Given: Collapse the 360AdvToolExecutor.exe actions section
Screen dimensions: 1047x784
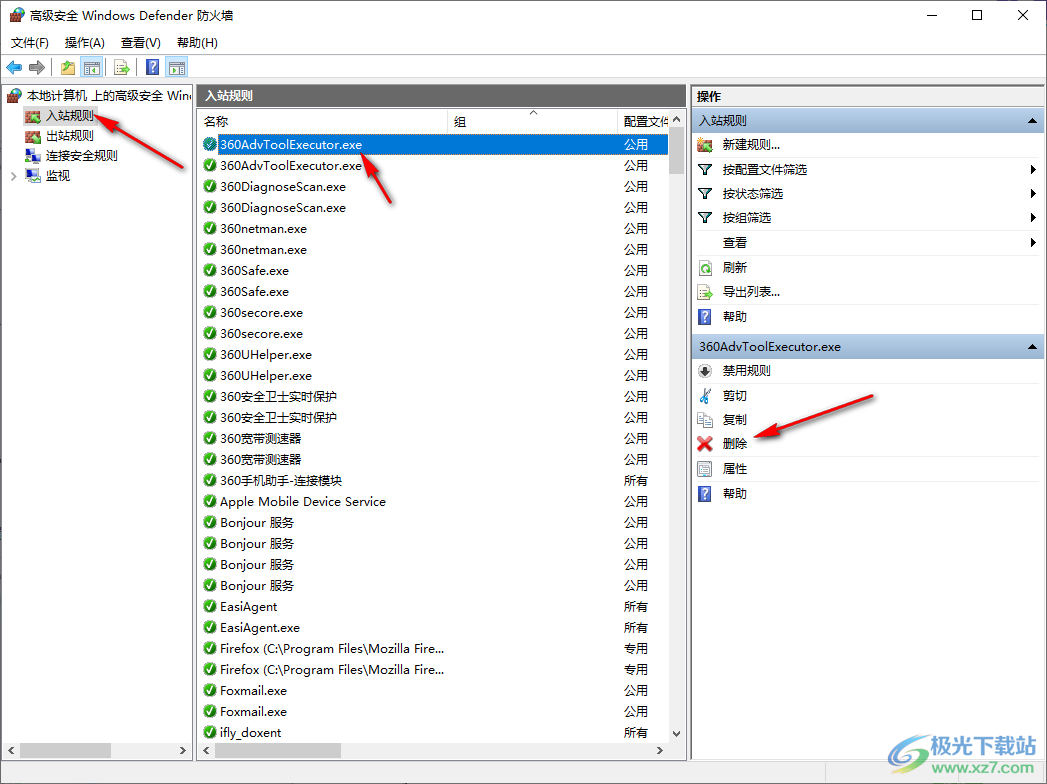Looking at the screenshot, I should [x=1032, y=347].
